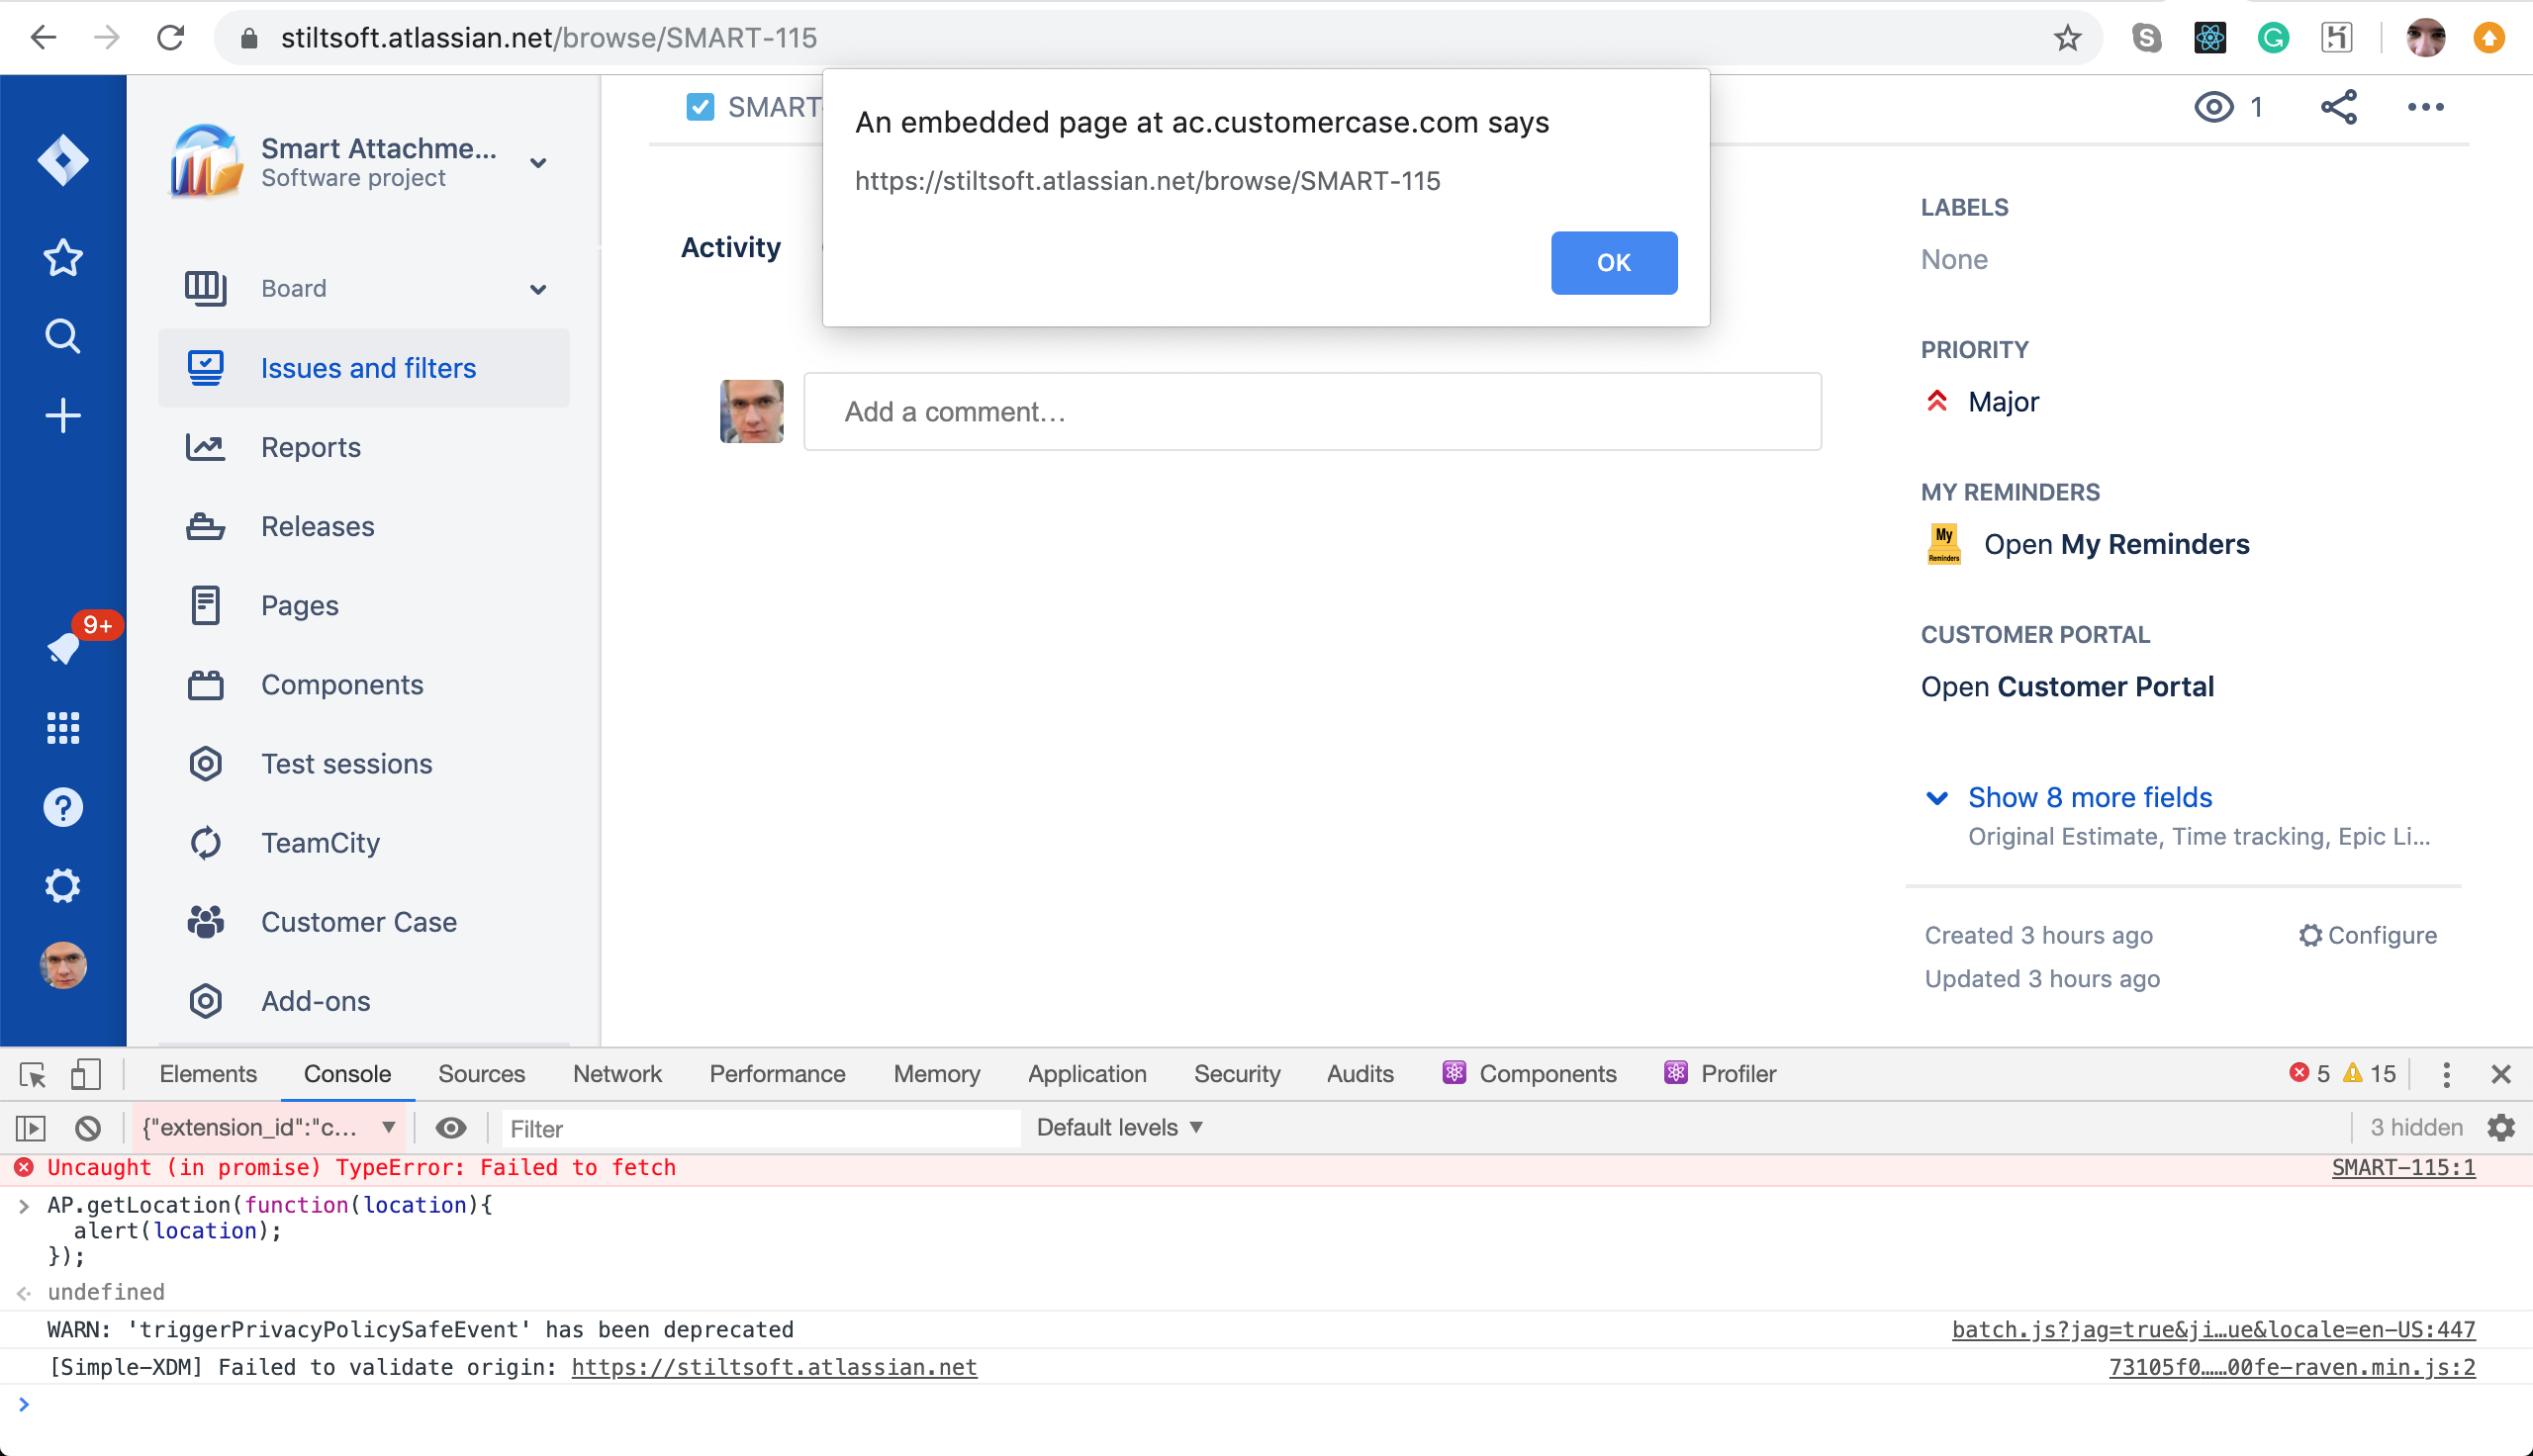
Task: Click the Jira search magnifier icon
Action: tap(62, 337)
